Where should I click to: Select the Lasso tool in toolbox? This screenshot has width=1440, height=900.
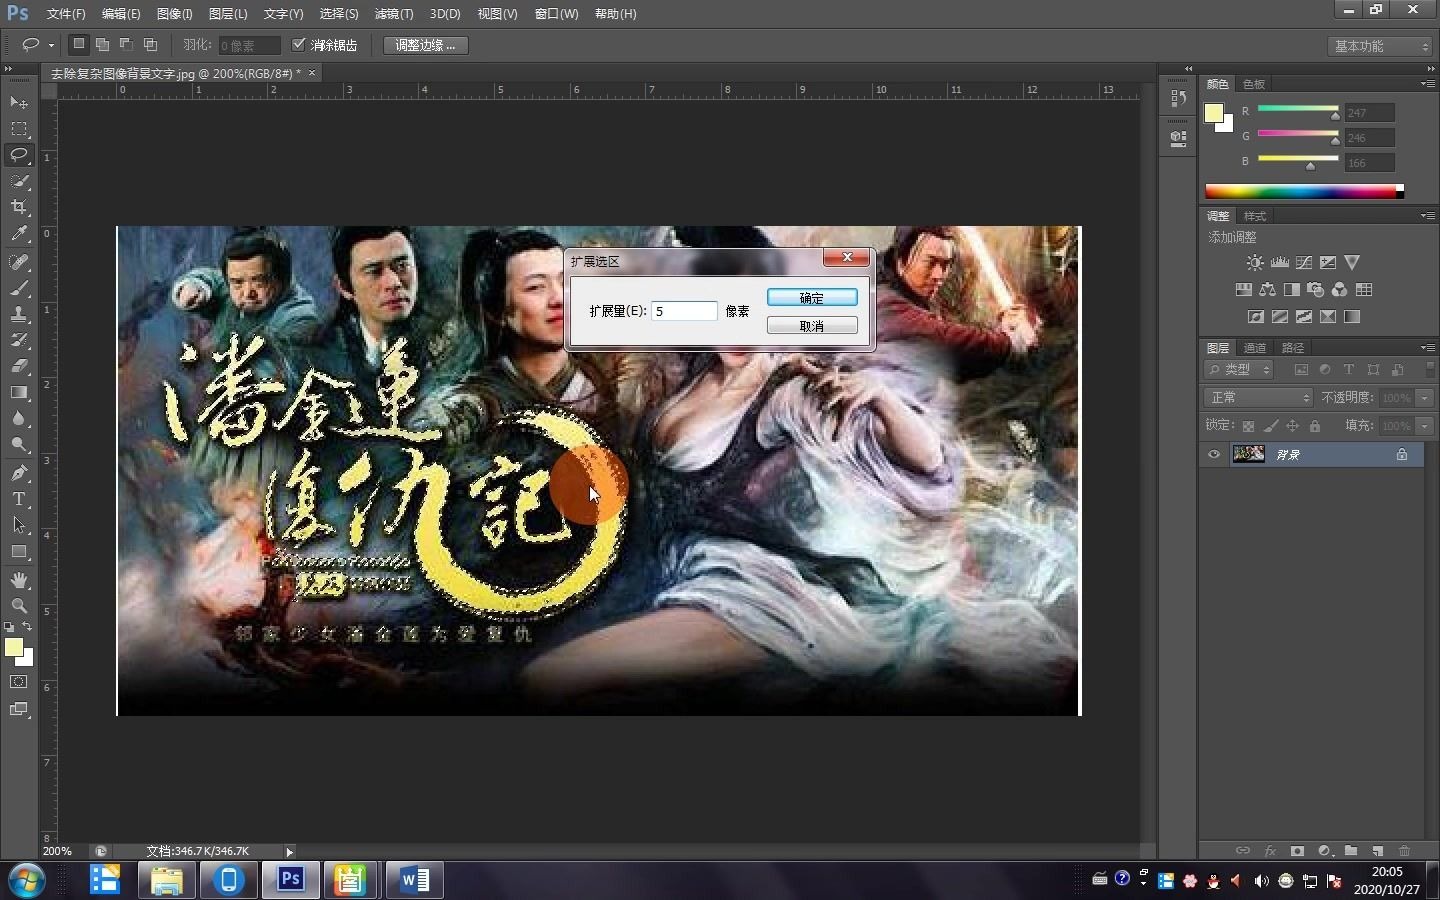(x=19, y=155)
